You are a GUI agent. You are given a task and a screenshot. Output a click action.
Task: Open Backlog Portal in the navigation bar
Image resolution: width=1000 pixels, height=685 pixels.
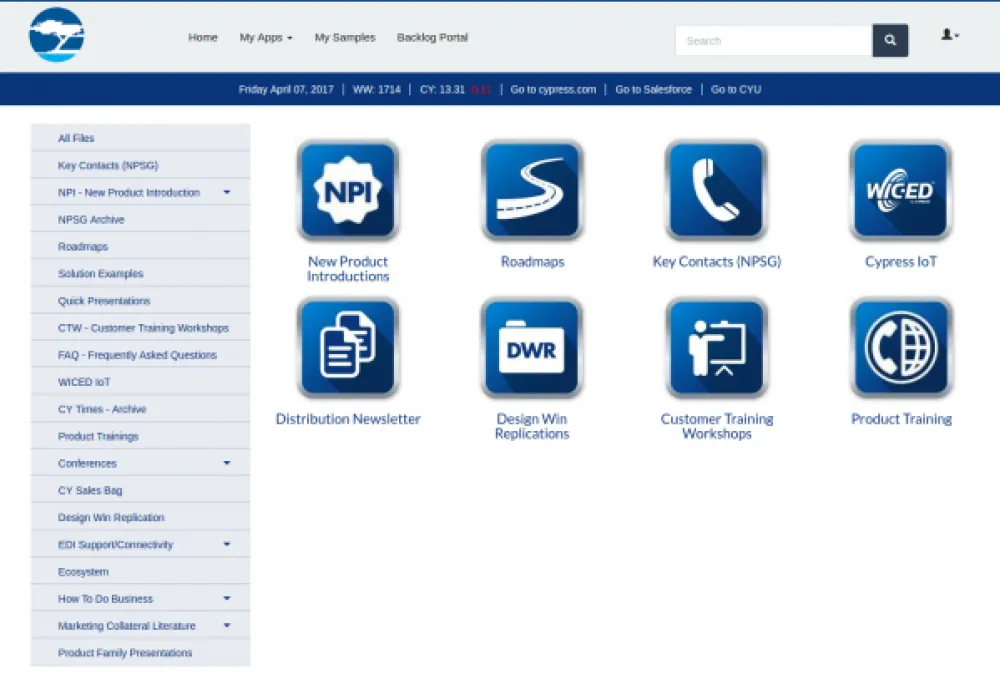[x=432, y=38]
